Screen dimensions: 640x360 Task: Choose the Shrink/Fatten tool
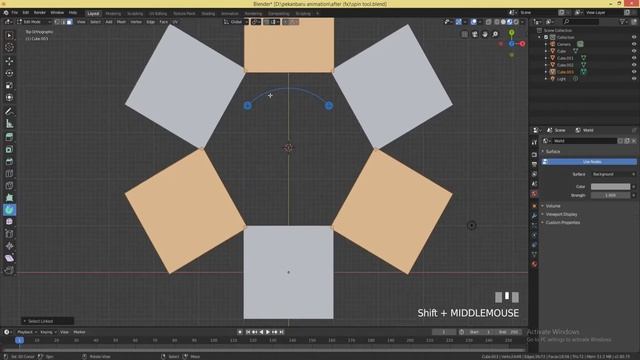click(x=9, y=246)
